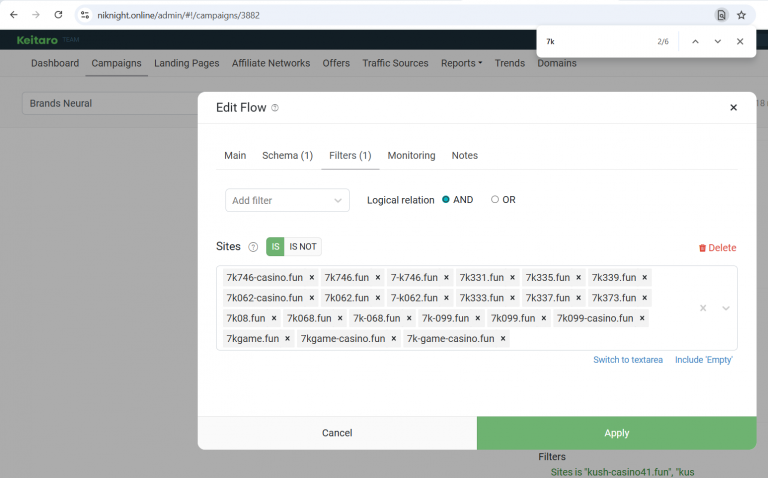Screen dimensions: 768x478
Task: Remove the 7k335.fun site tag
Action: point(578,278)
